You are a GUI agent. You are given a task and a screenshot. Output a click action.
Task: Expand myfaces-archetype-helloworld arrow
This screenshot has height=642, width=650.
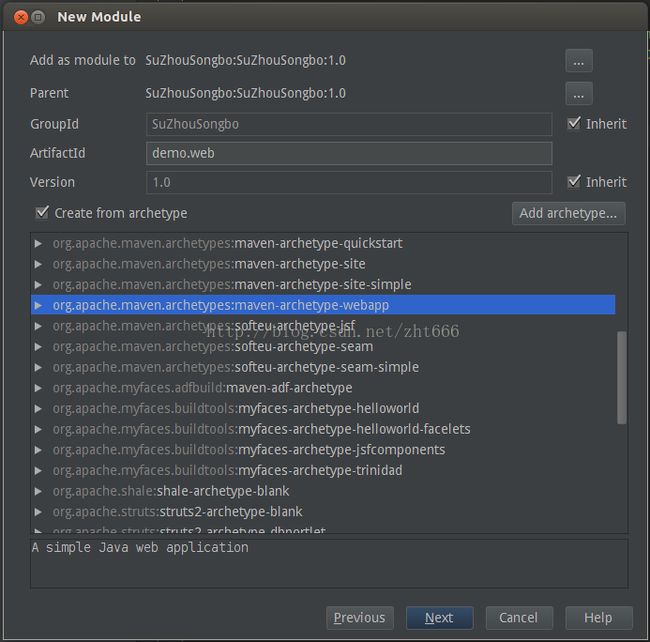38,409
